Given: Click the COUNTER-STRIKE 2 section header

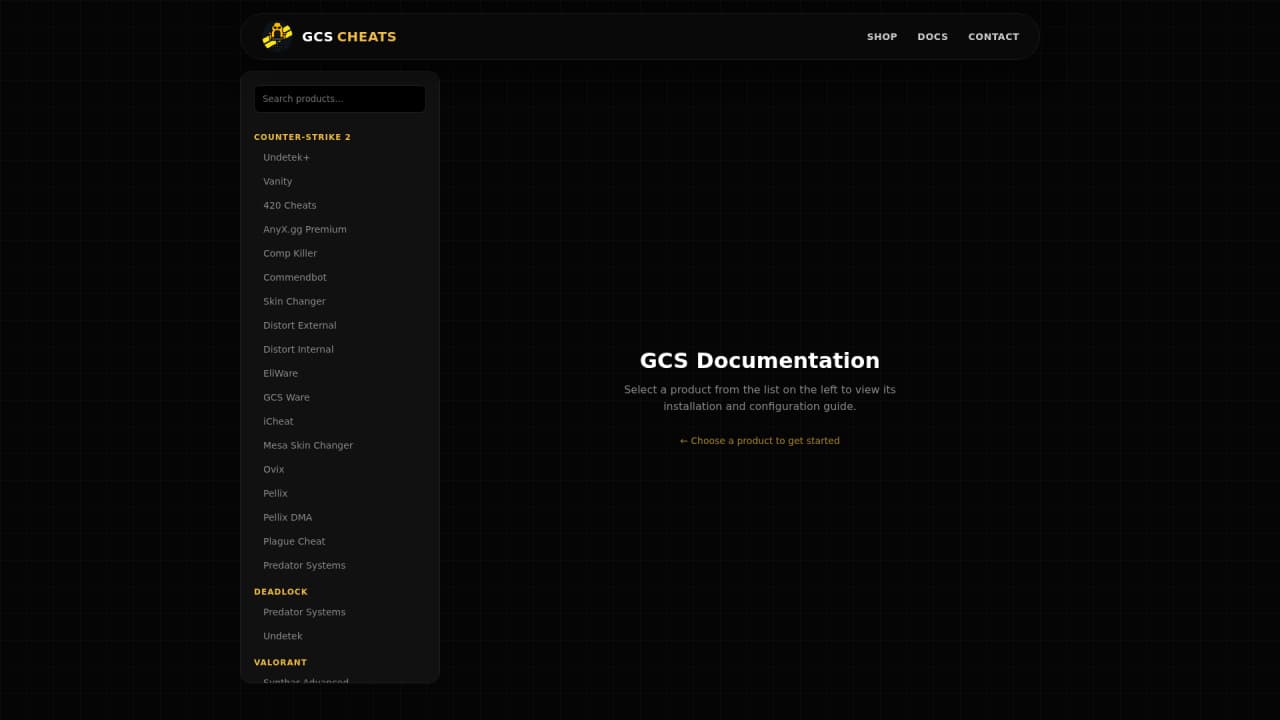Looking at the screenshot, I should 302,137.
